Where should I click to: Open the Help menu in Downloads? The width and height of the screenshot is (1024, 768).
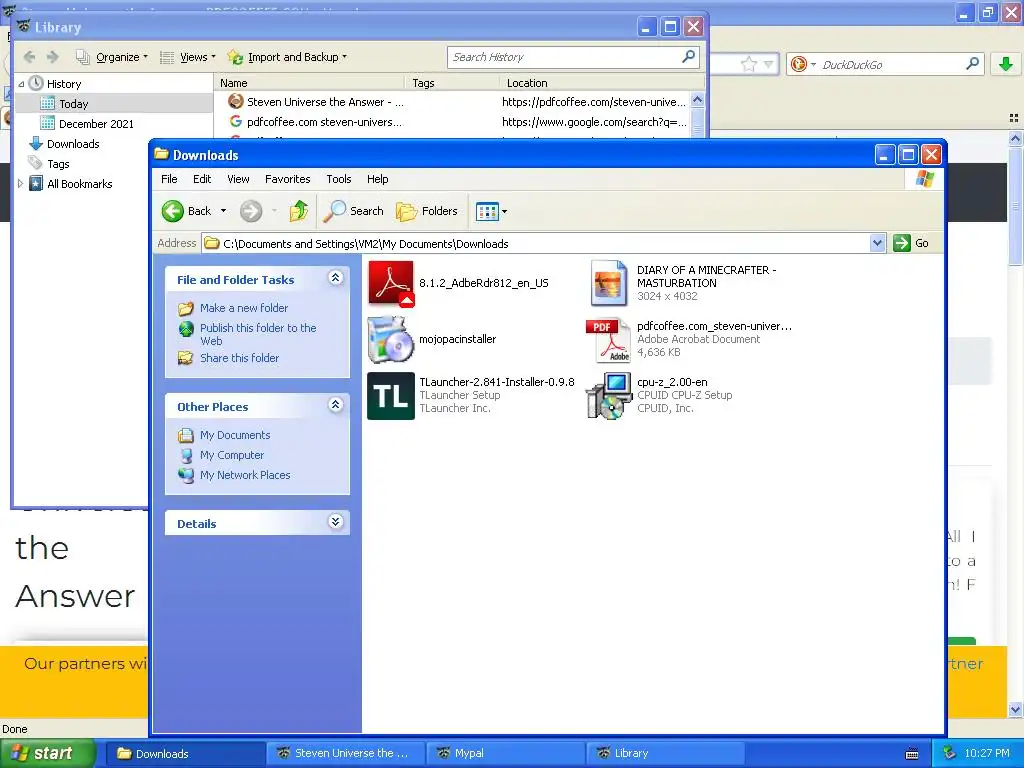377,179
